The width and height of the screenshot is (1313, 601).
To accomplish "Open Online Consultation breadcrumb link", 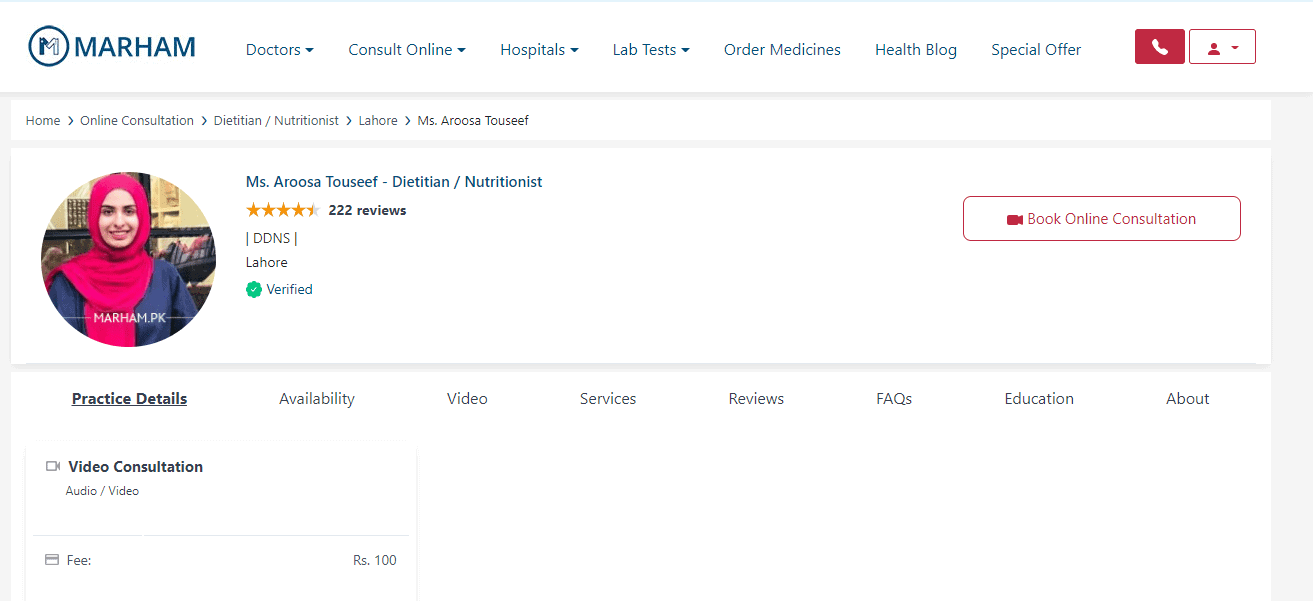I will pos(137,120).
